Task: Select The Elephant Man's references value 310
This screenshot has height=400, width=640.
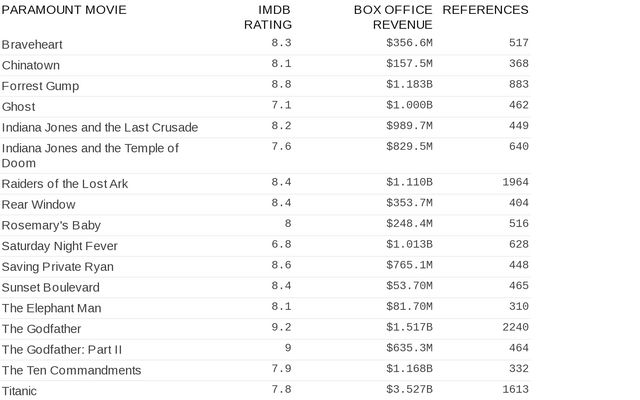Action: [x=517, y=307]
